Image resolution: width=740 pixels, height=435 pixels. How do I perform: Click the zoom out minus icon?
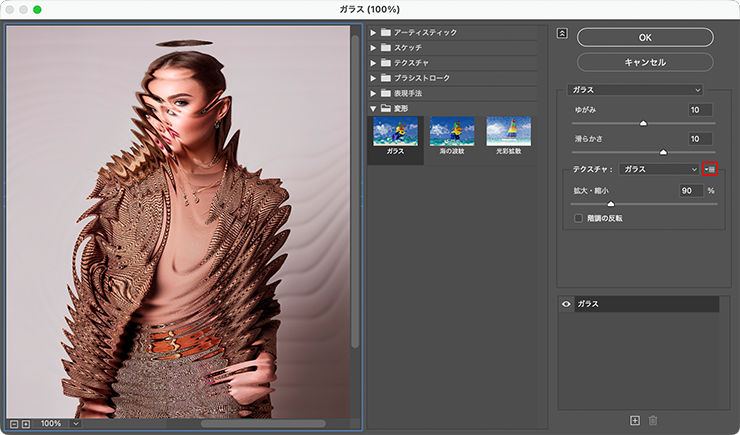pyautogui.click(x=12, y=424)
